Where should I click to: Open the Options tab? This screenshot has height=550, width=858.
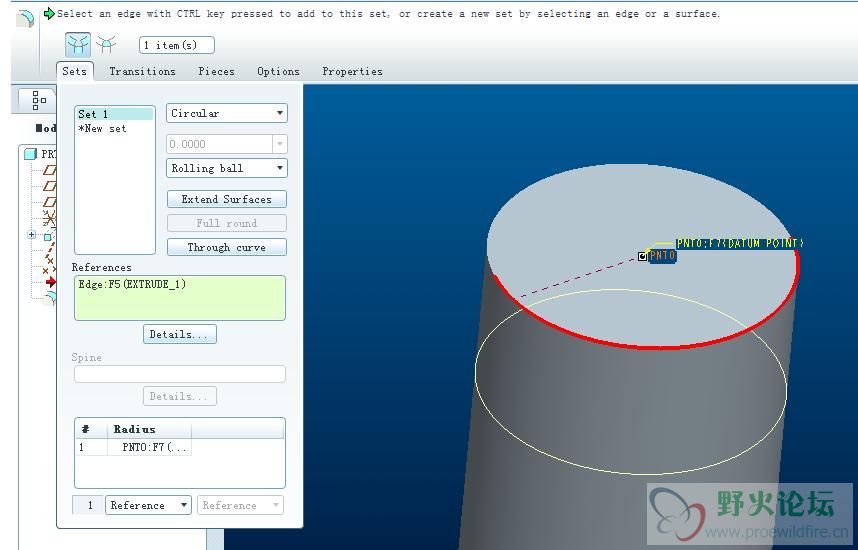point(278,71)
